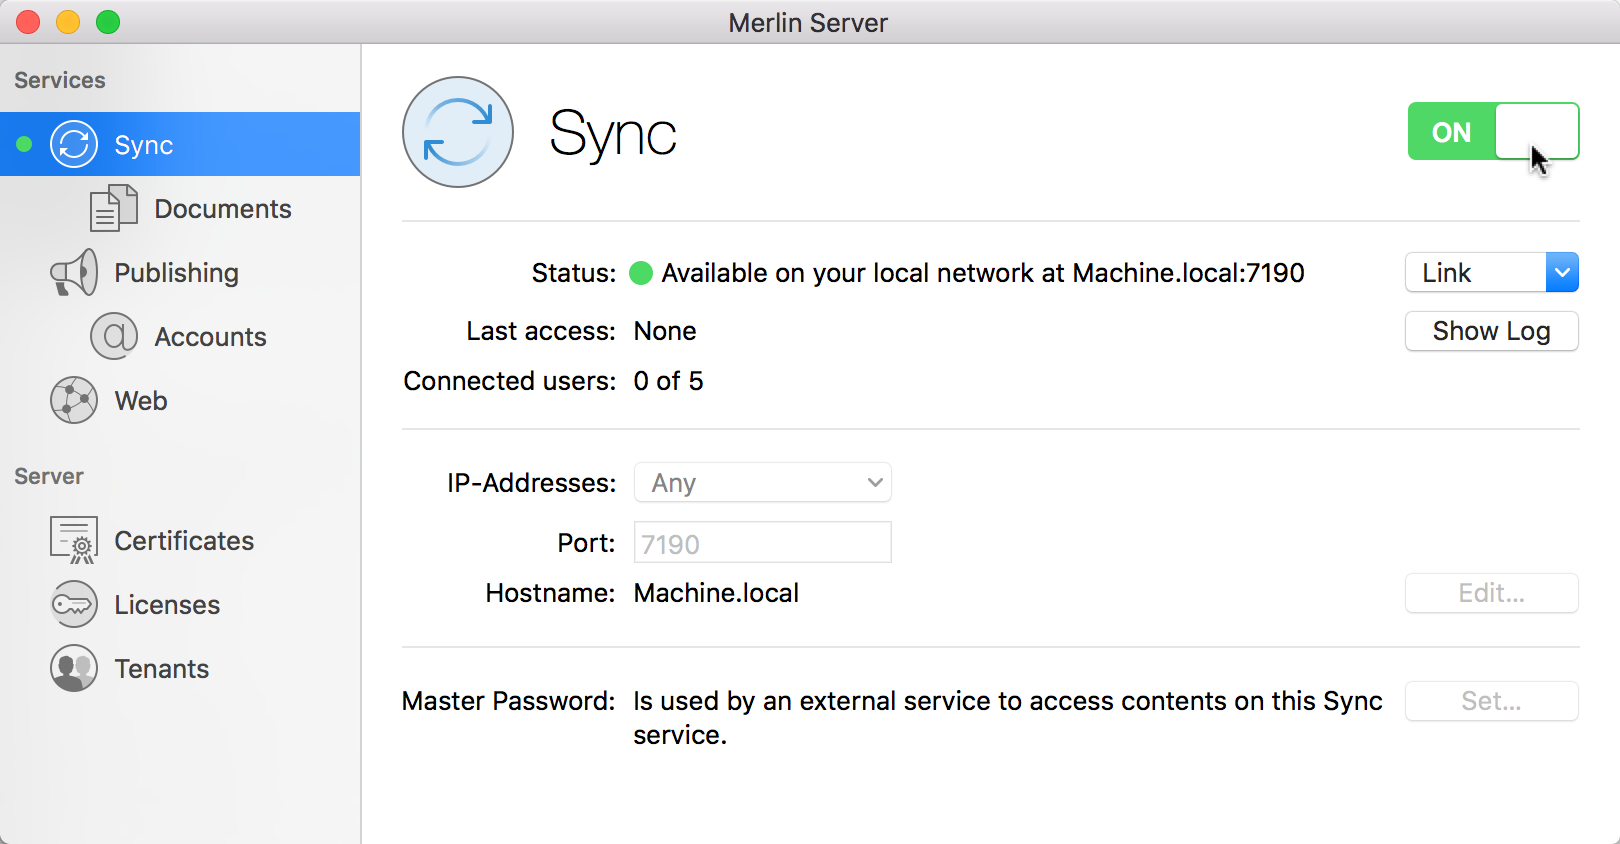
Task: Click the Publishing megaphone icon
Action: pyautogui.click(x=74, y=272)
